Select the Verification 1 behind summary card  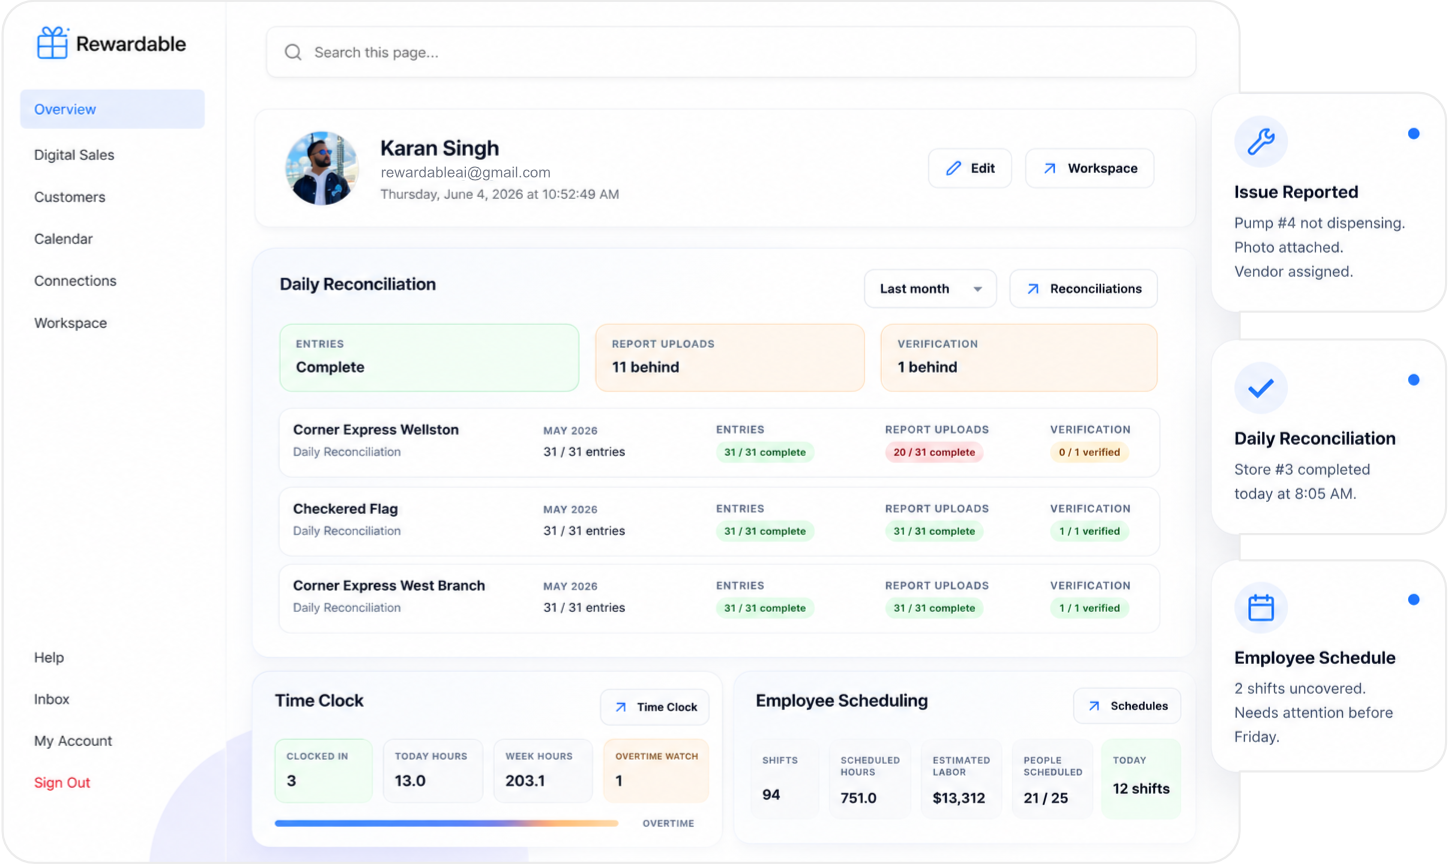tap(1019, 357)
